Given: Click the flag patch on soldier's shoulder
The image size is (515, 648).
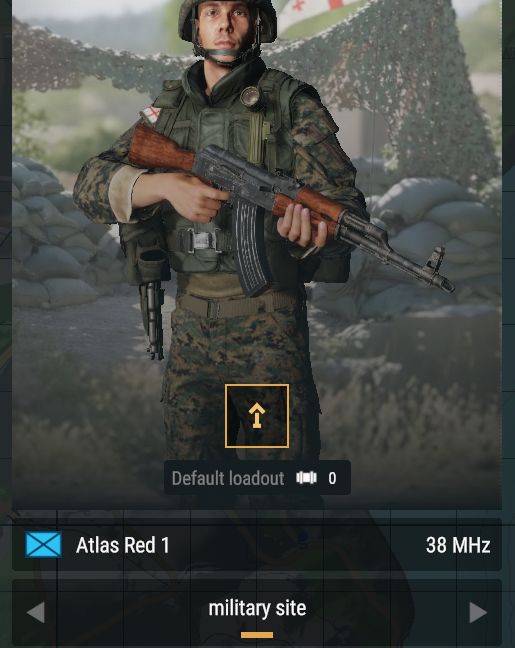Looking at the screenshot, I should [152, 113].
